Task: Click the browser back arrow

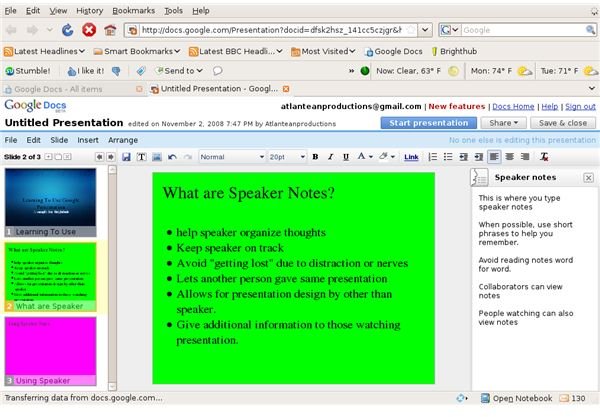Action: pyautogui.click(x=11, y=30)
